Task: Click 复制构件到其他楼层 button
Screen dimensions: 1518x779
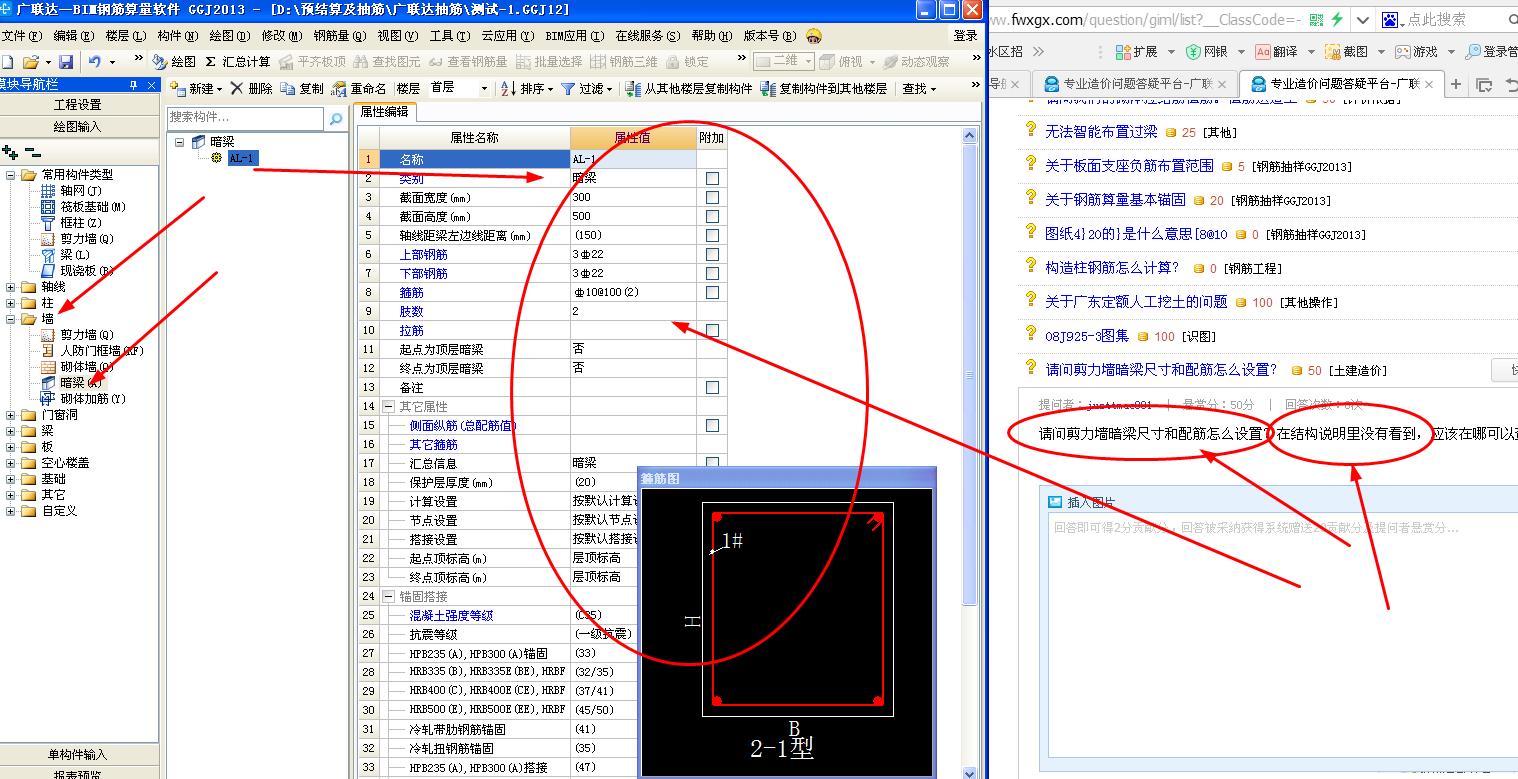Action: tap(824, 88)
